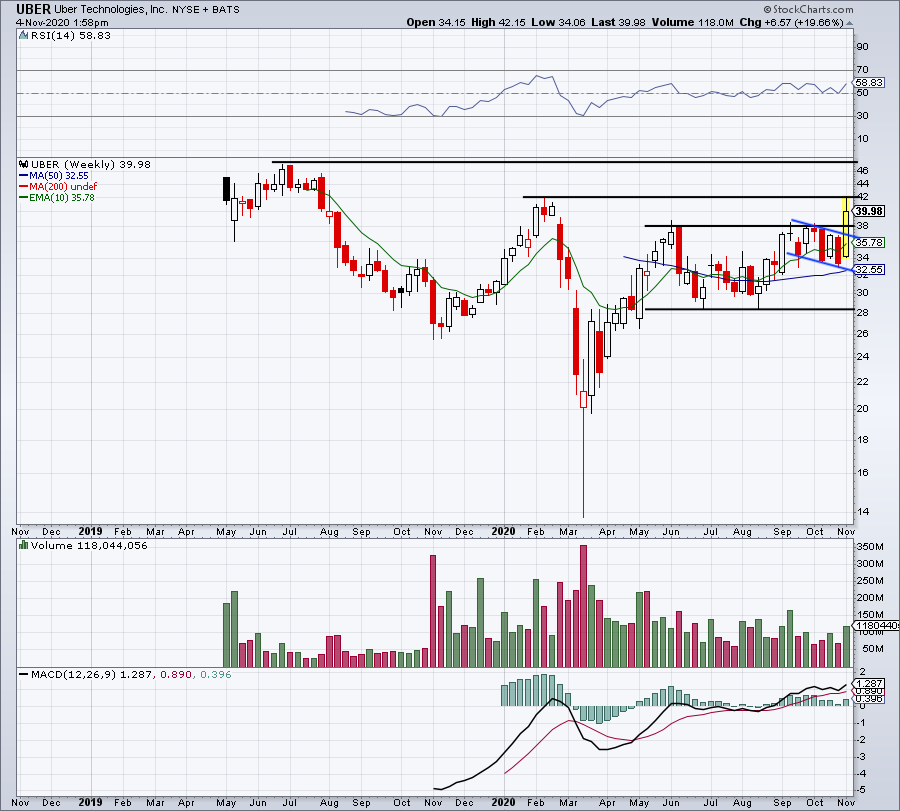
Task: Click the candlestick icon beside UBER (Weekly)
Action: tap(24, 164)
